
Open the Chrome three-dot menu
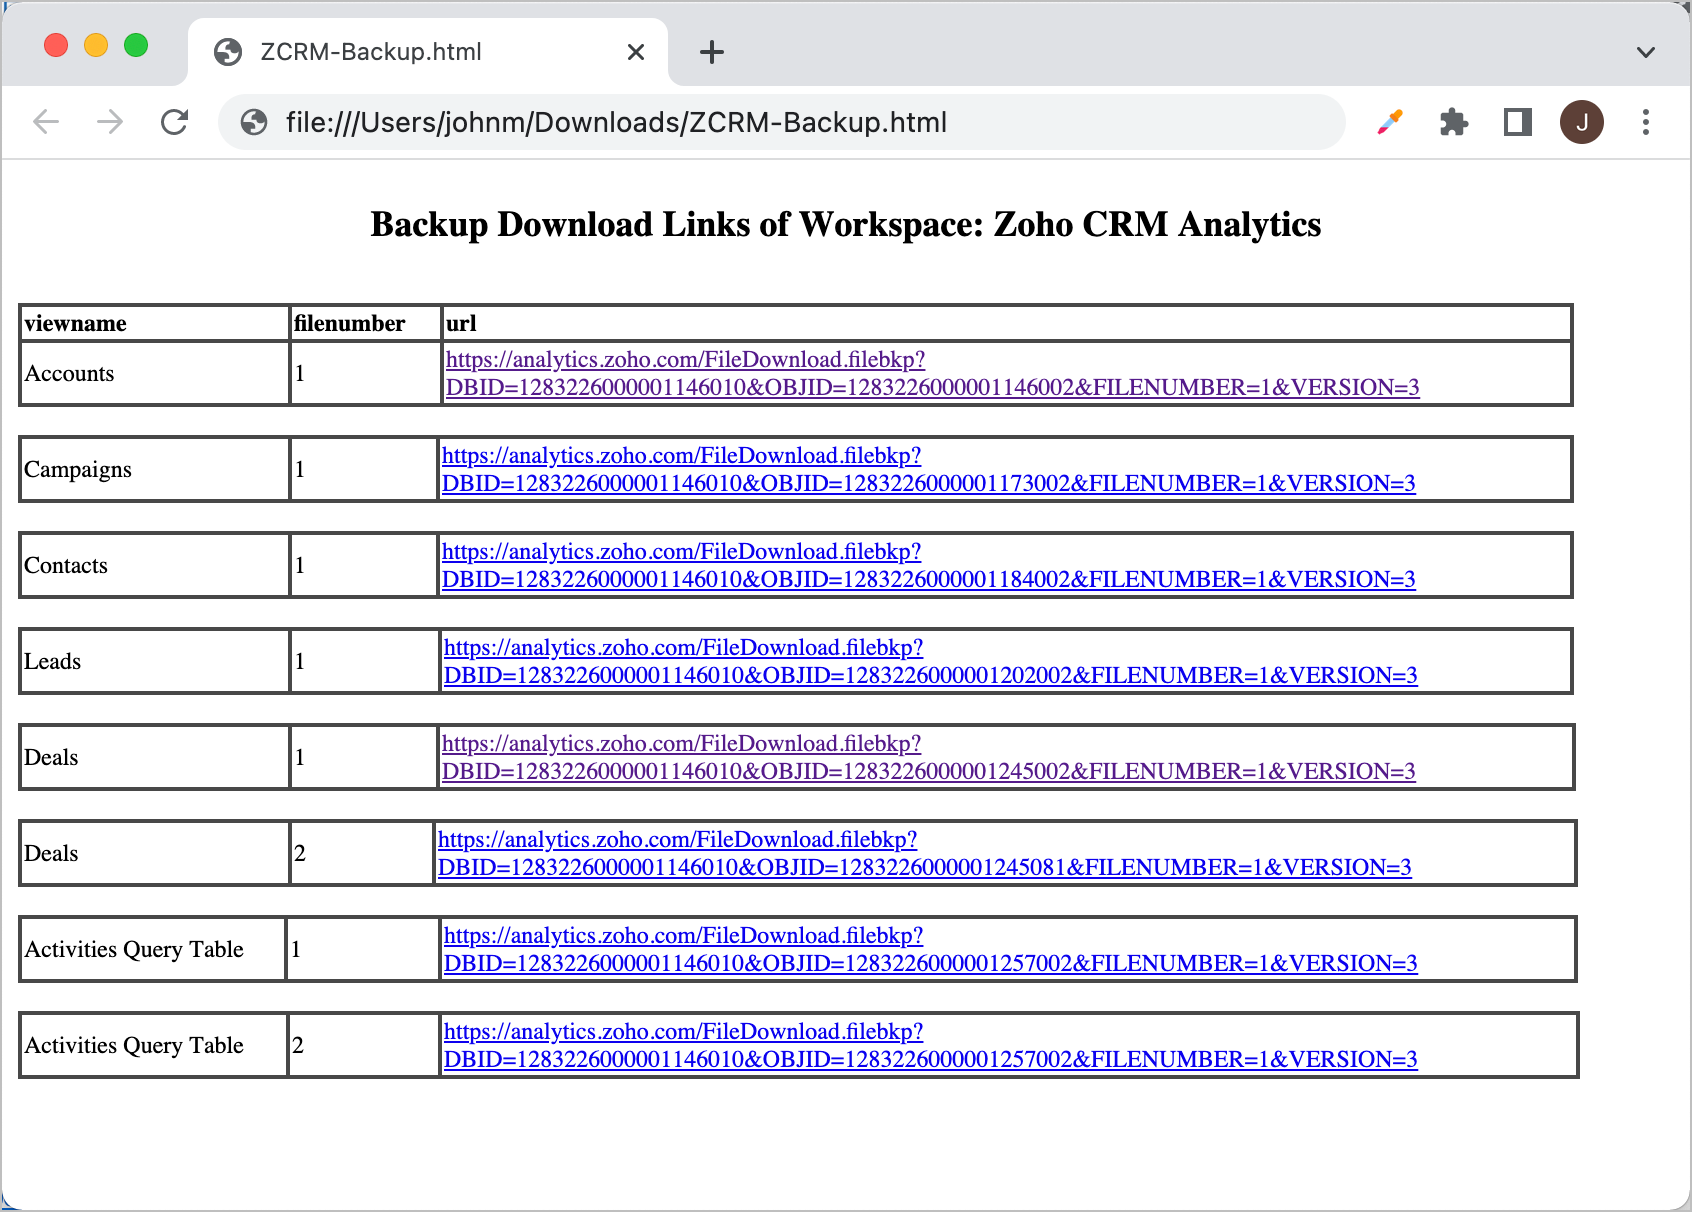(x=1646, y=122)
